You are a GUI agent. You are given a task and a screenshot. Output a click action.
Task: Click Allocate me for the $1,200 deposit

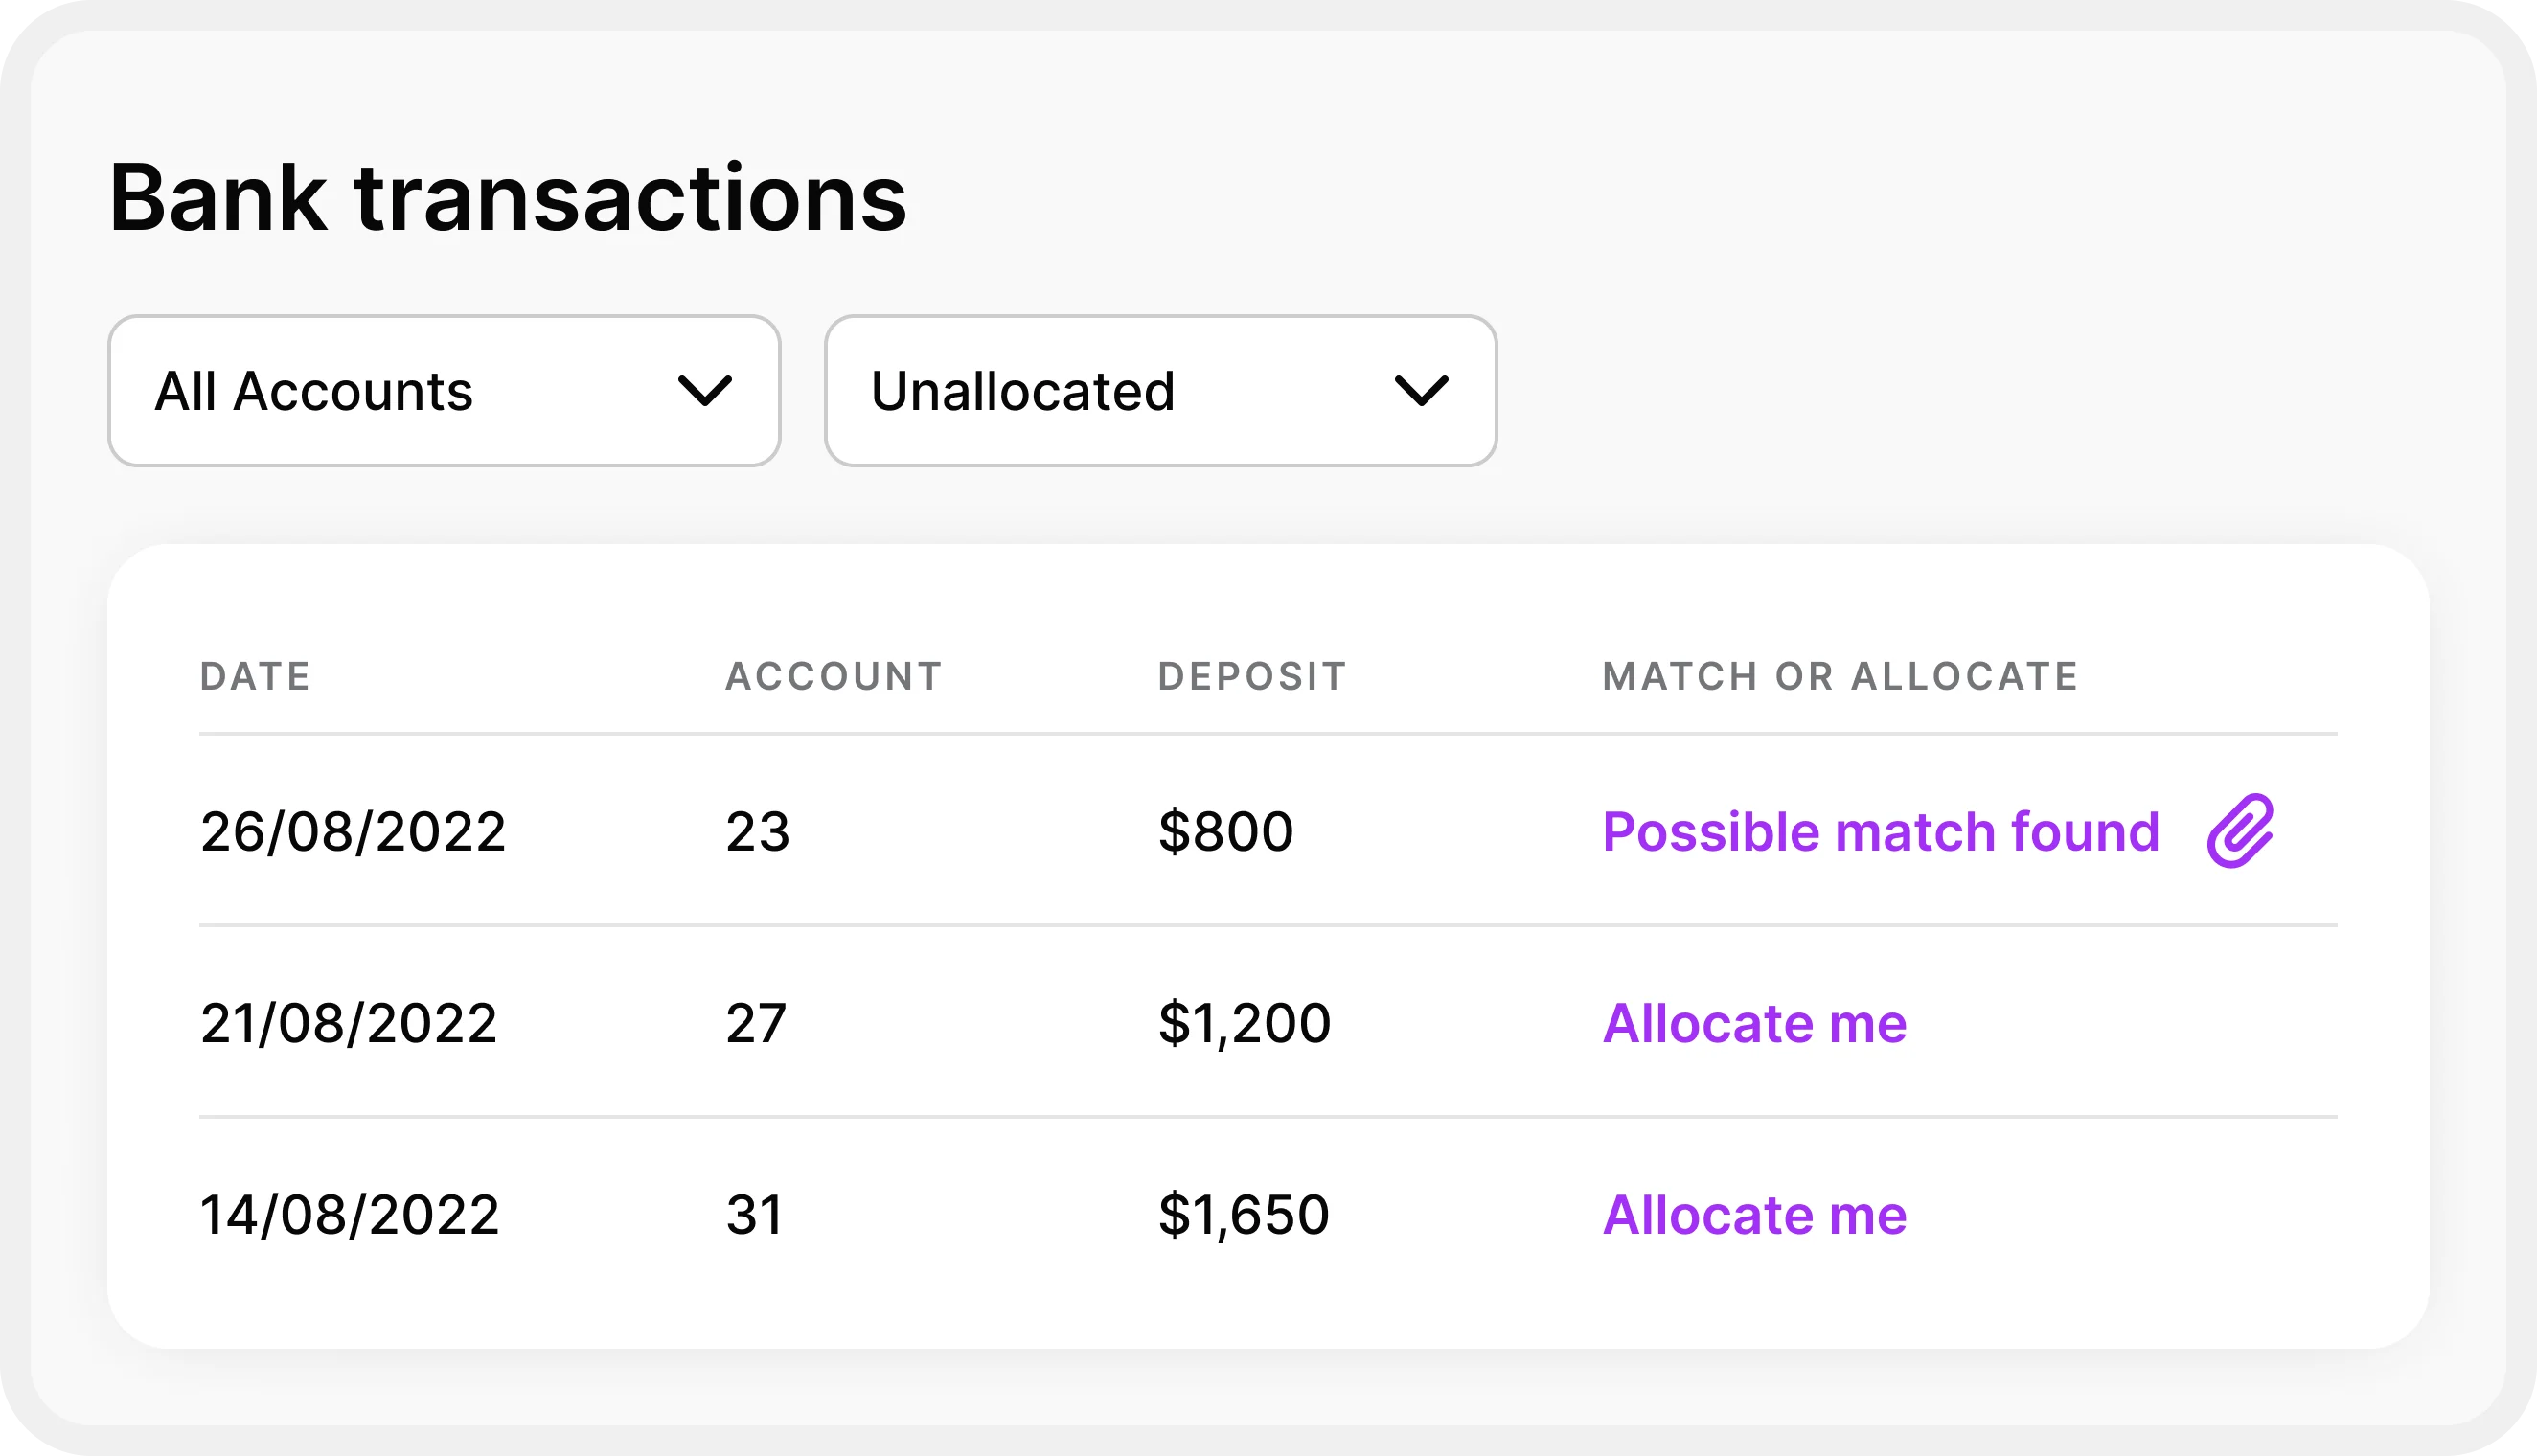click(1754, 1023)
